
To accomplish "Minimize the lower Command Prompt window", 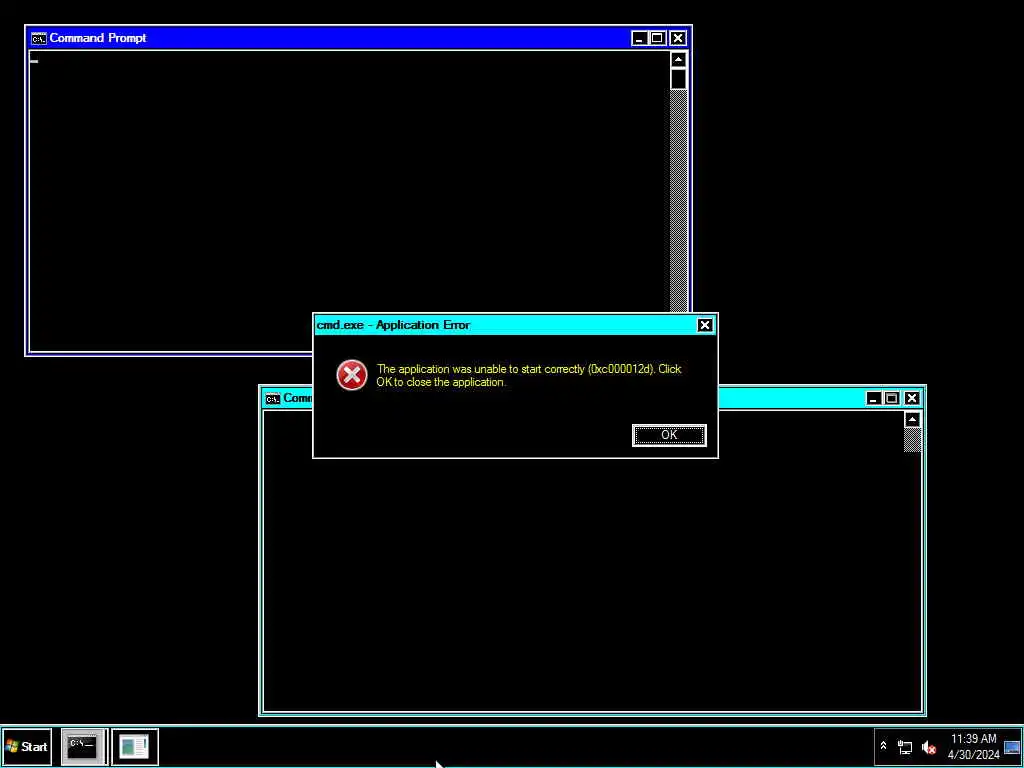I will coord(873,398).
